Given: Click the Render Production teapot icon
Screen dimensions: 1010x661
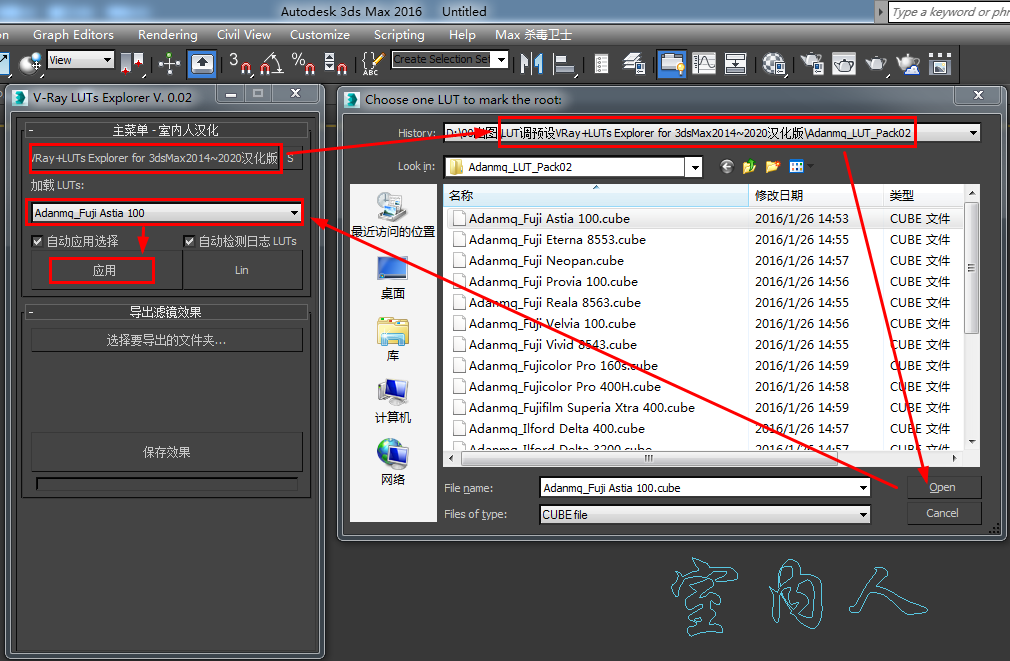Looking at the screenshot, I should pos(876,63).
